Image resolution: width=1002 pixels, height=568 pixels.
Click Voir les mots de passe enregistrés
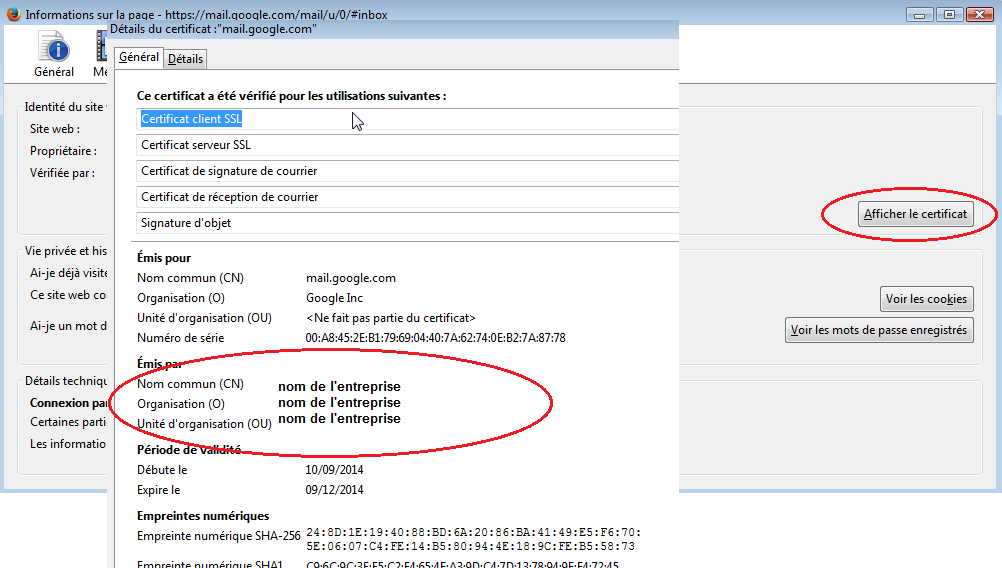click(879, 330)
